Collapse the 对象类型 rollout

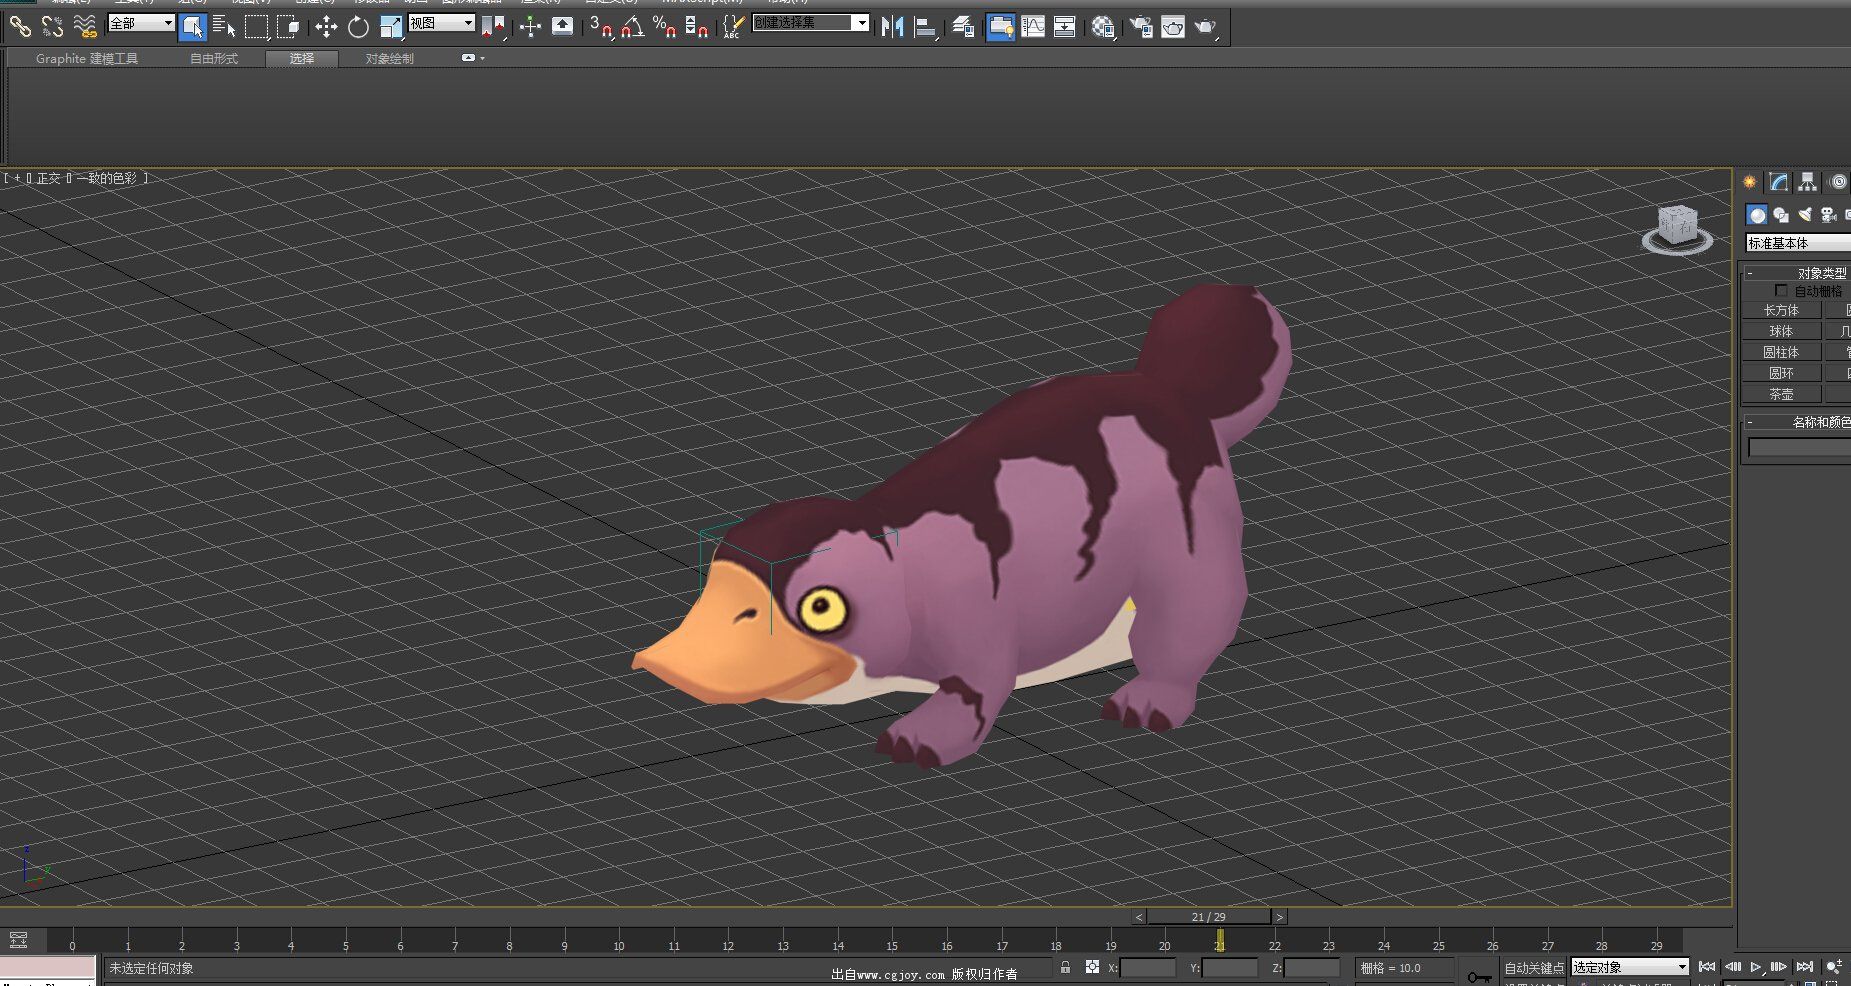pos(1799,273)
